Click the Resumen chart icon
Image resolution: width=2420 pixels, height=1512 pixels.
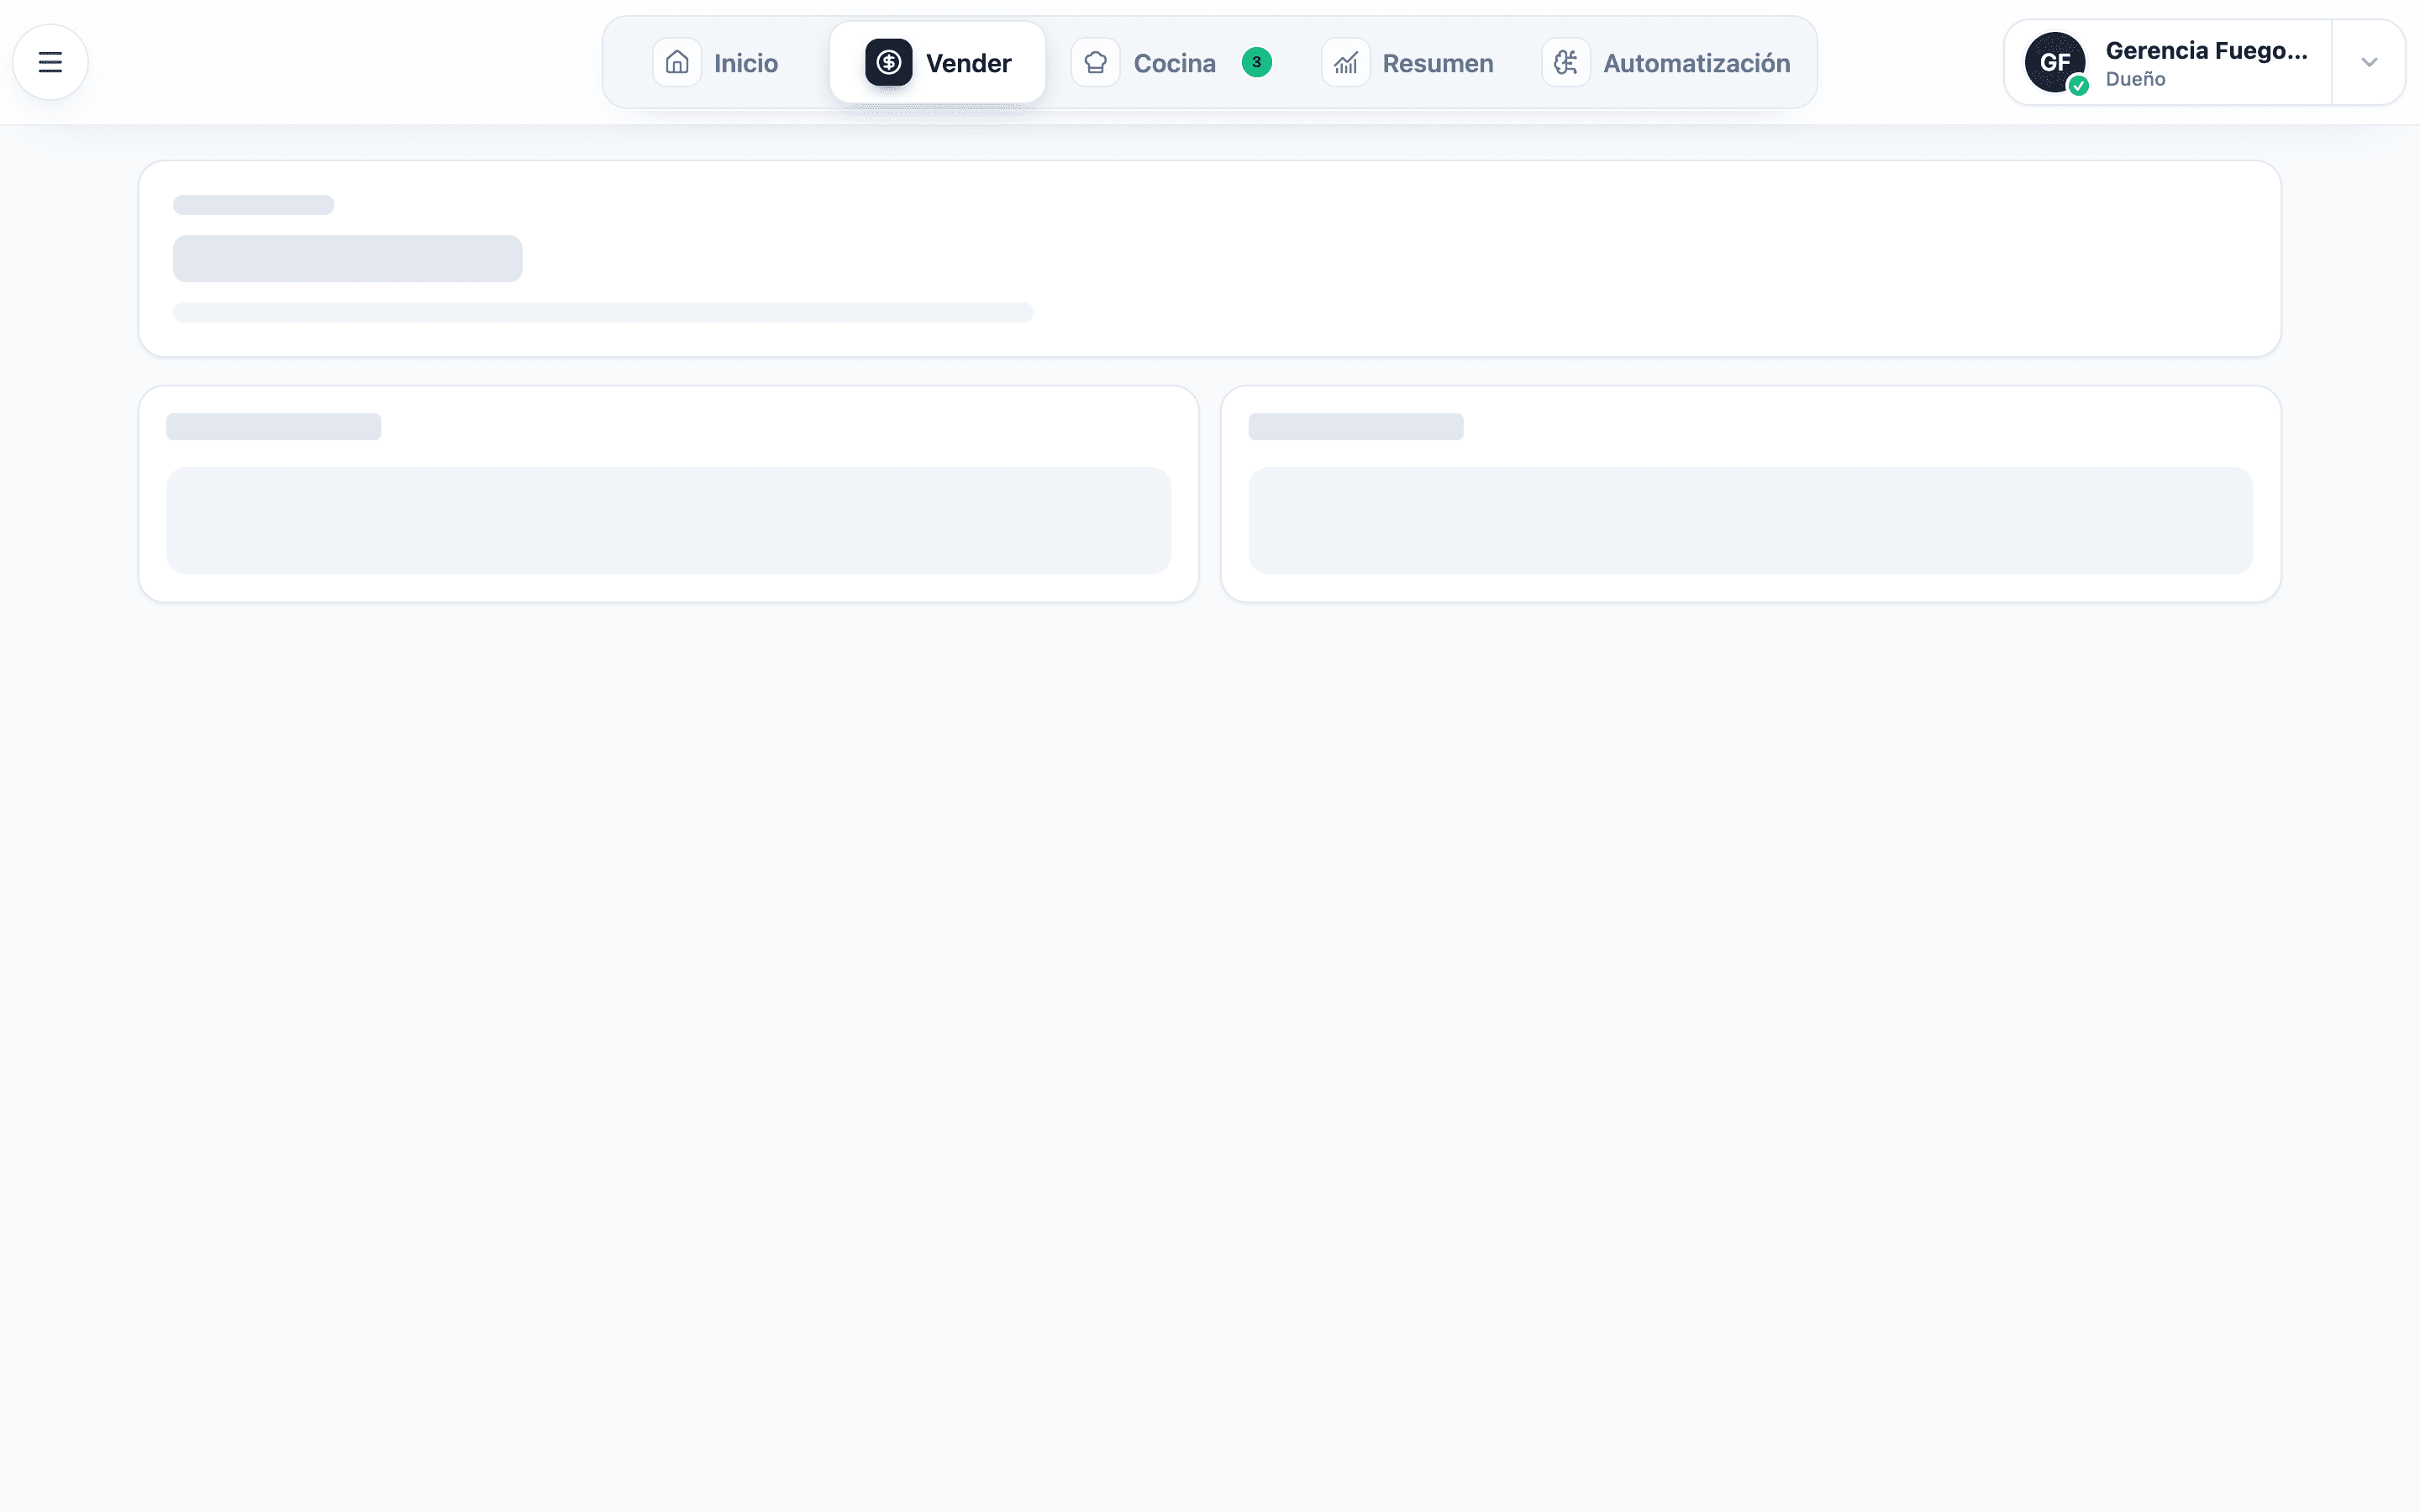[x=1345, y=62]
